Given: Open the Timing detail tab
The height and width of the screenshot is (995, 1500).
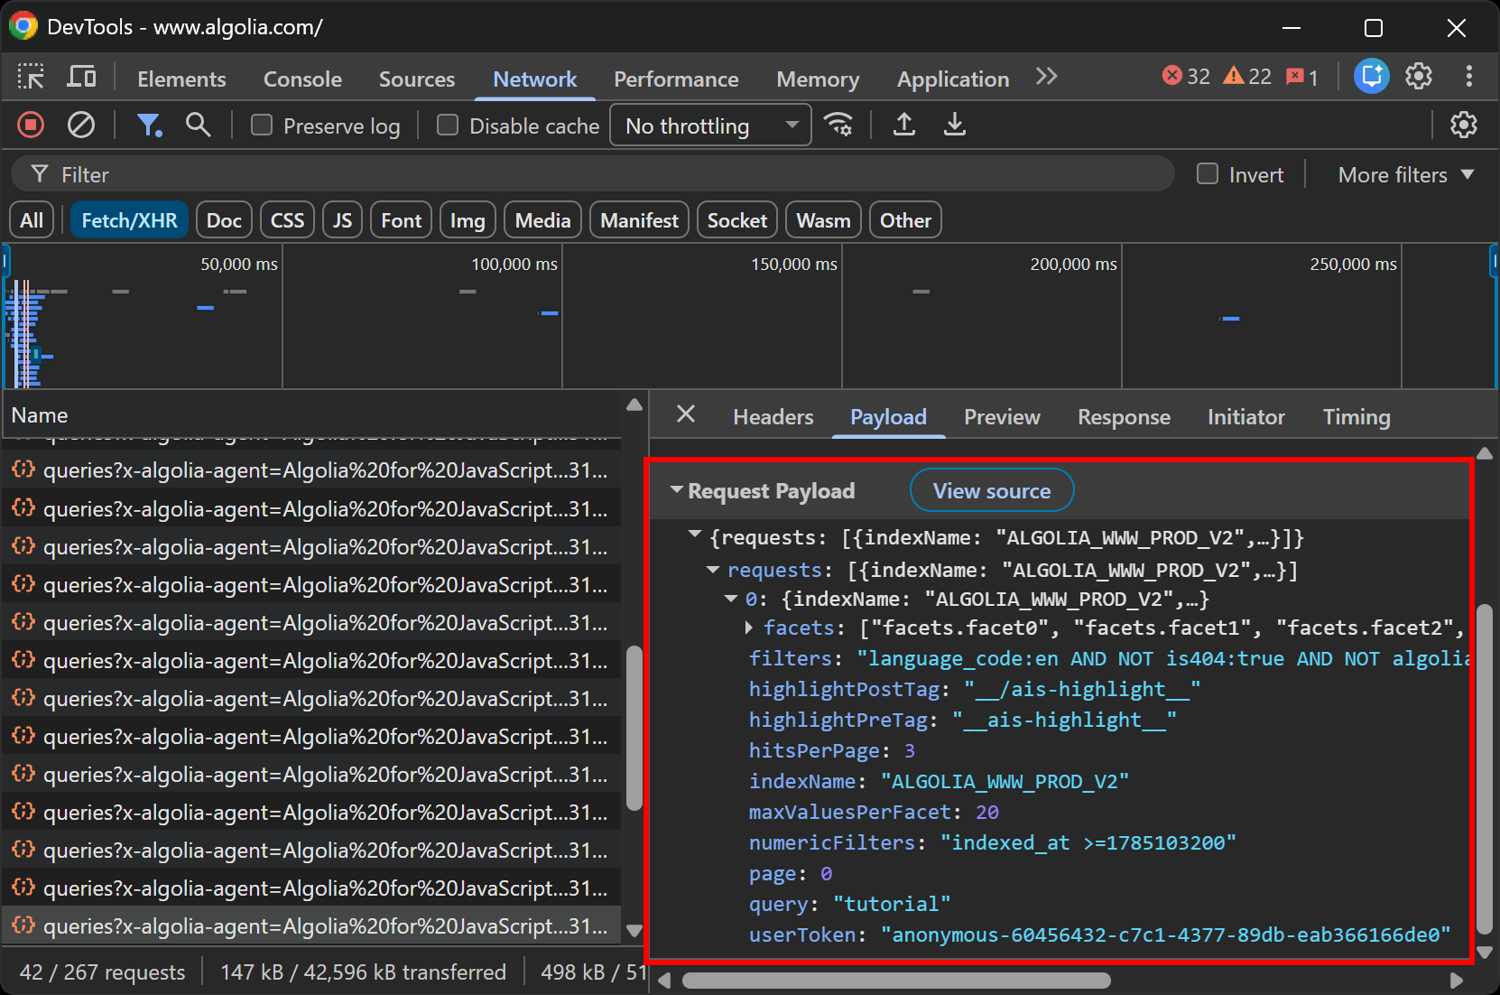Looking at the screenshot, I should 1357,416.
